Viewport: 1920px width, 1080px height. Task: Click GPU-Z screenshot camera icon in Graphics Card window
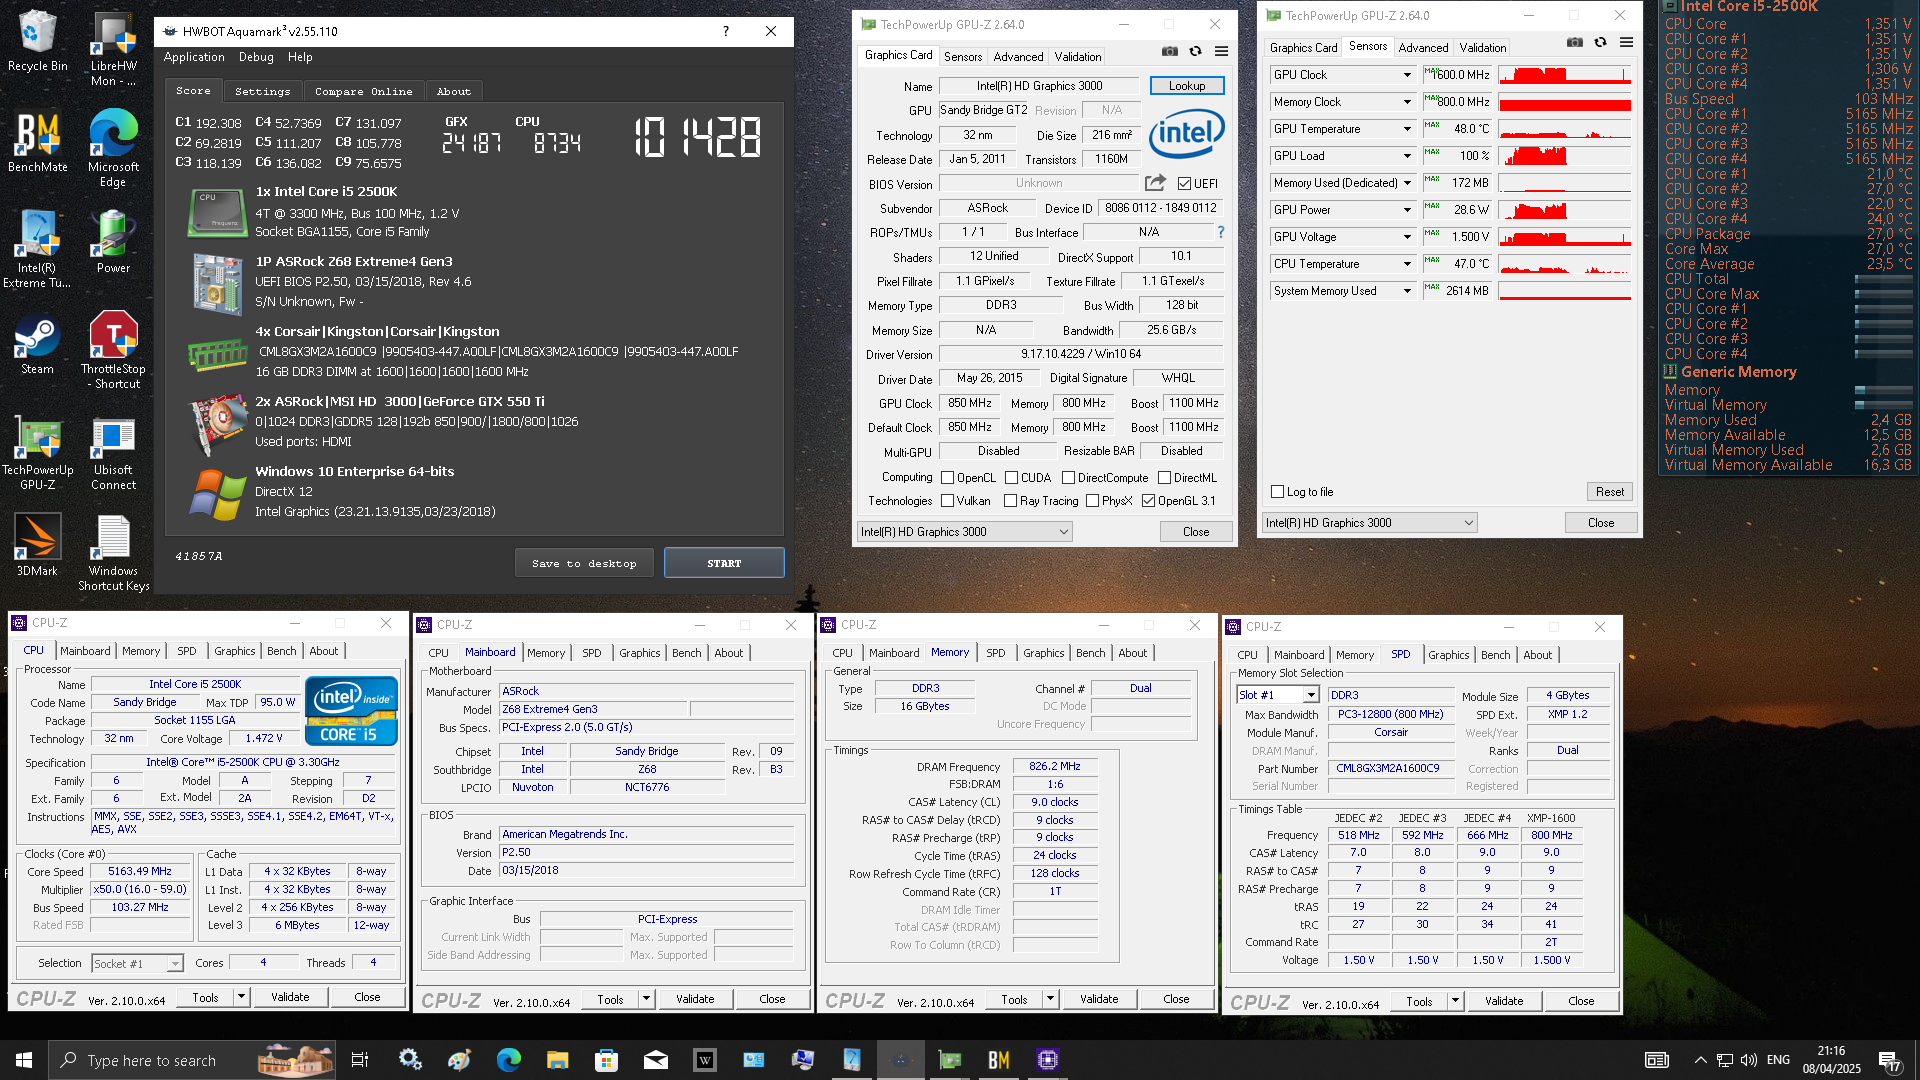1170,51
